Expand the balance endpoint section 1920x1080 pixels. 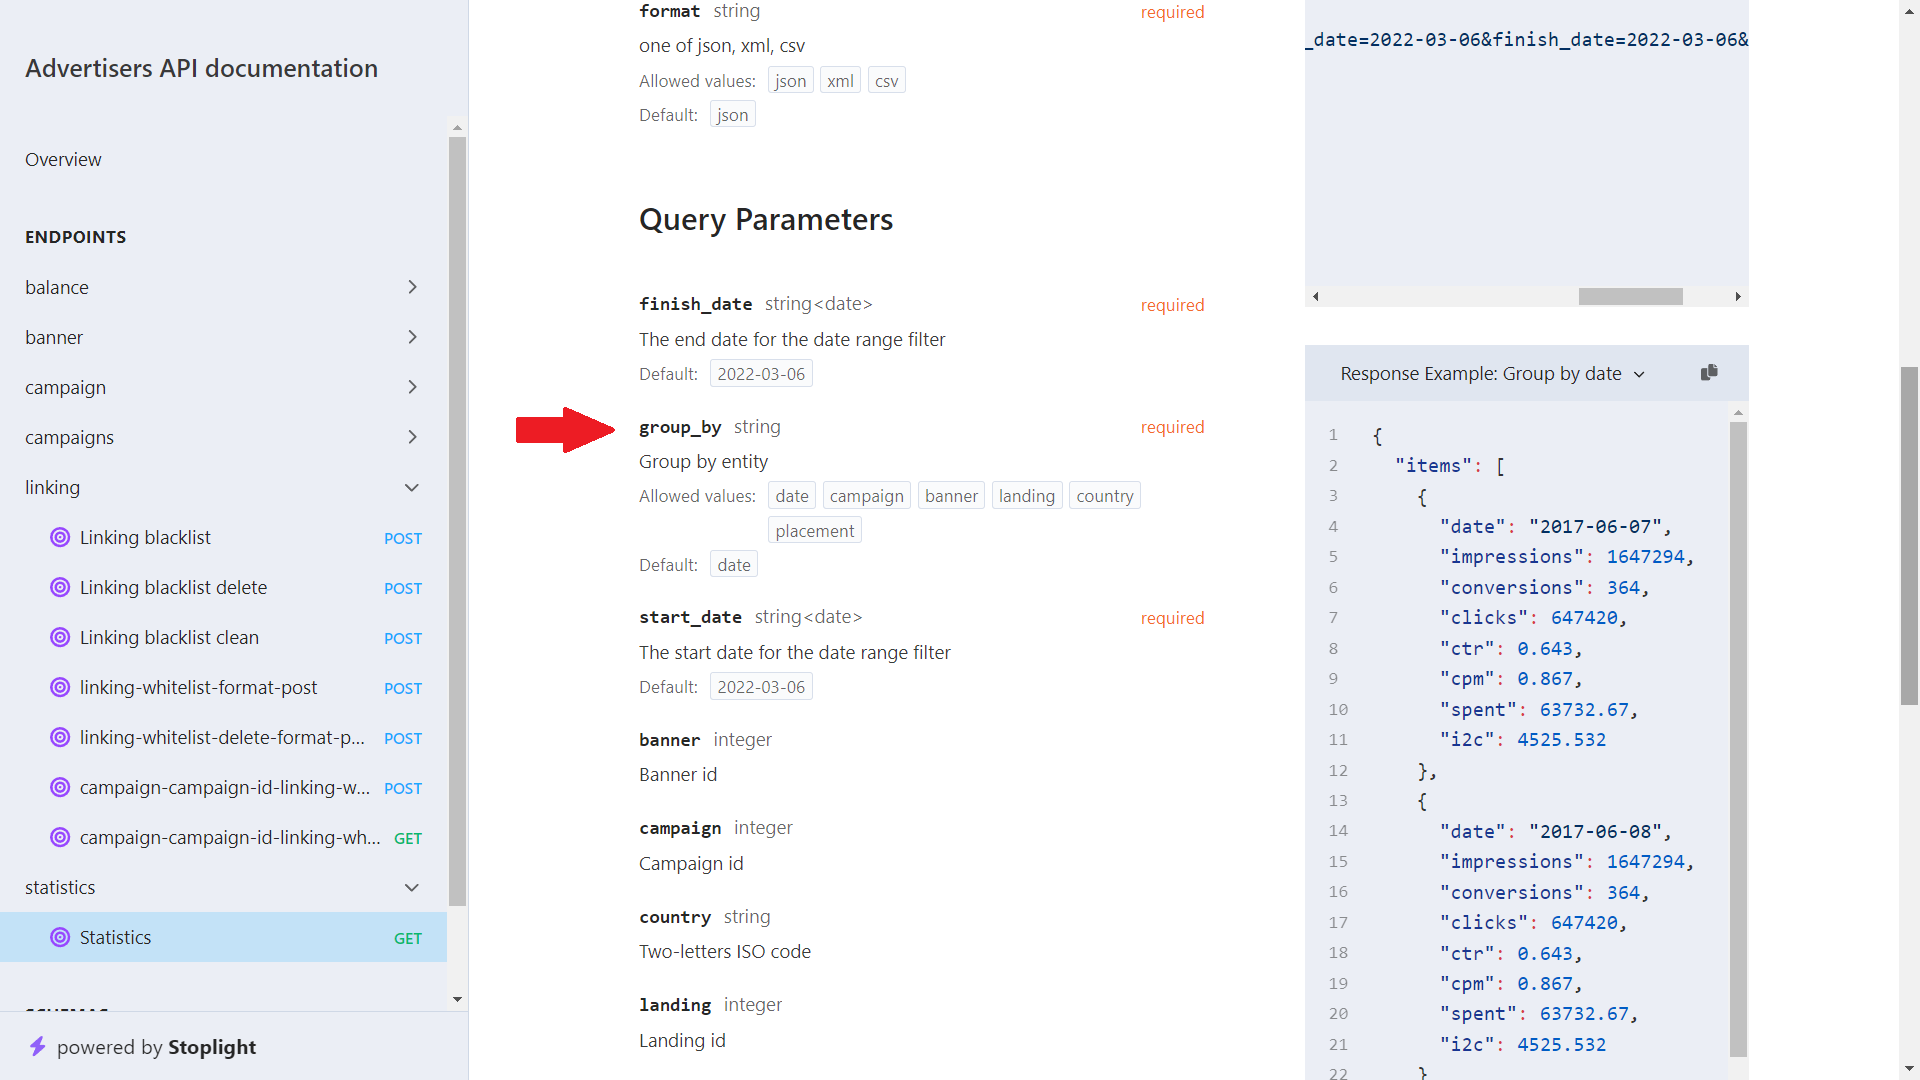click(413, 286)
